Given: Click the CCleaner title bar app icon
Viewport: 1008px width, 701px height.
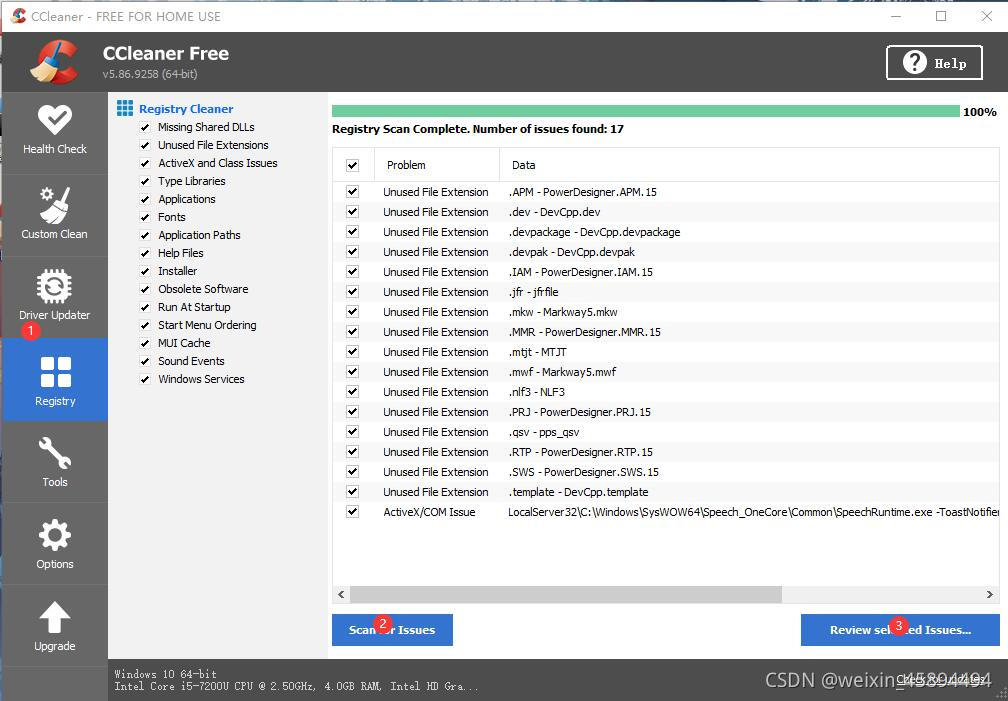Looking at the screenshot, I should point(18,16).
